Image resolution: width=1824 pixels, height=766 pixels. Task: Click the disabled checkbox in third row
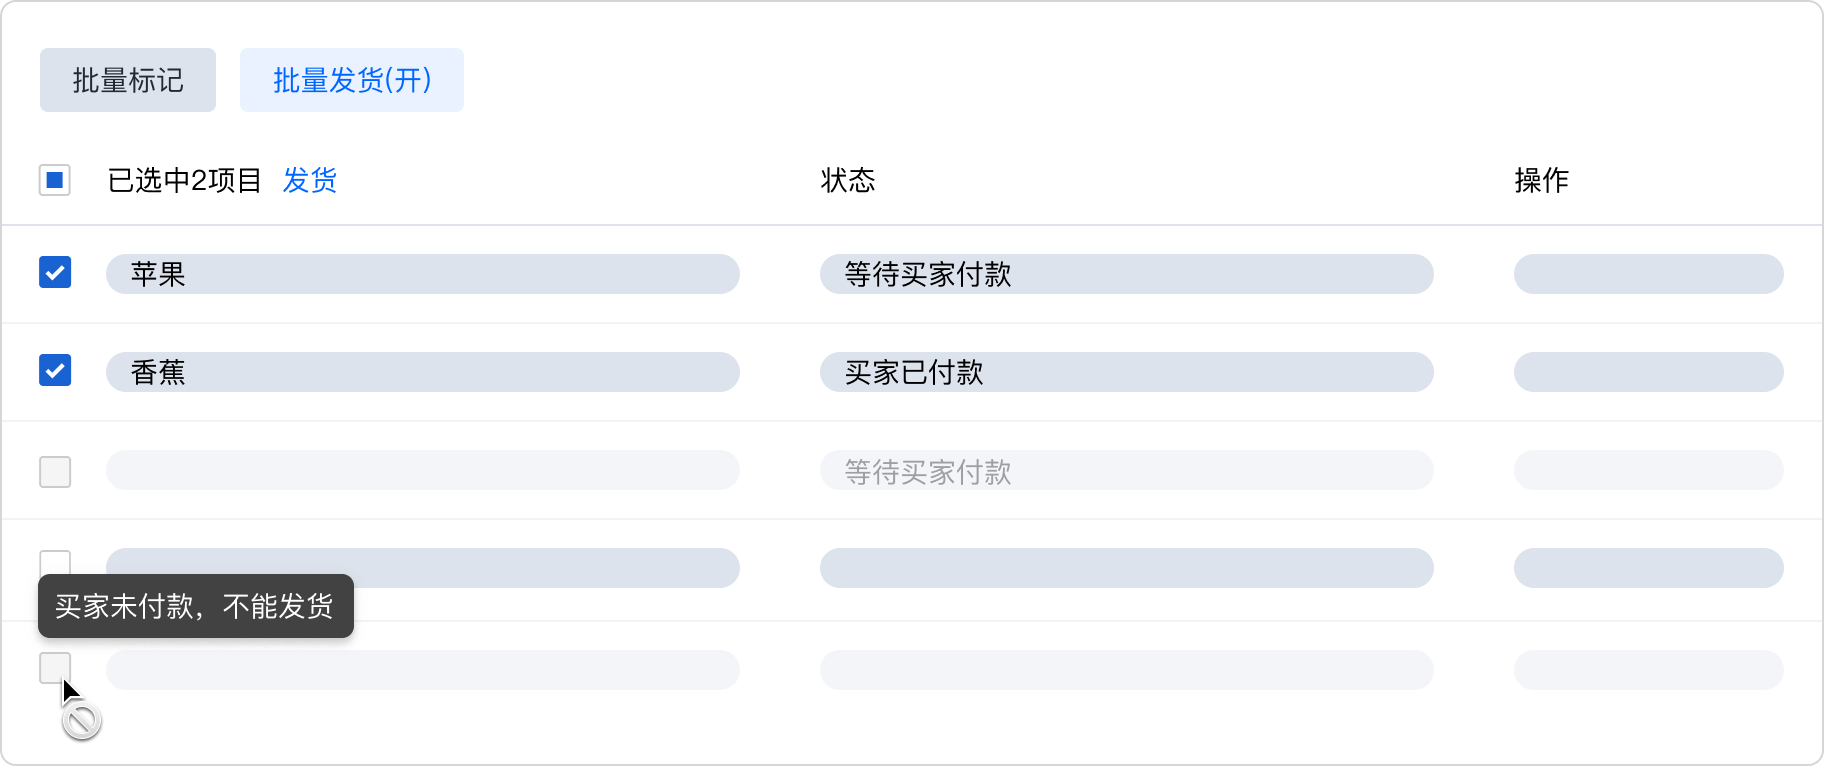[55, 471]
